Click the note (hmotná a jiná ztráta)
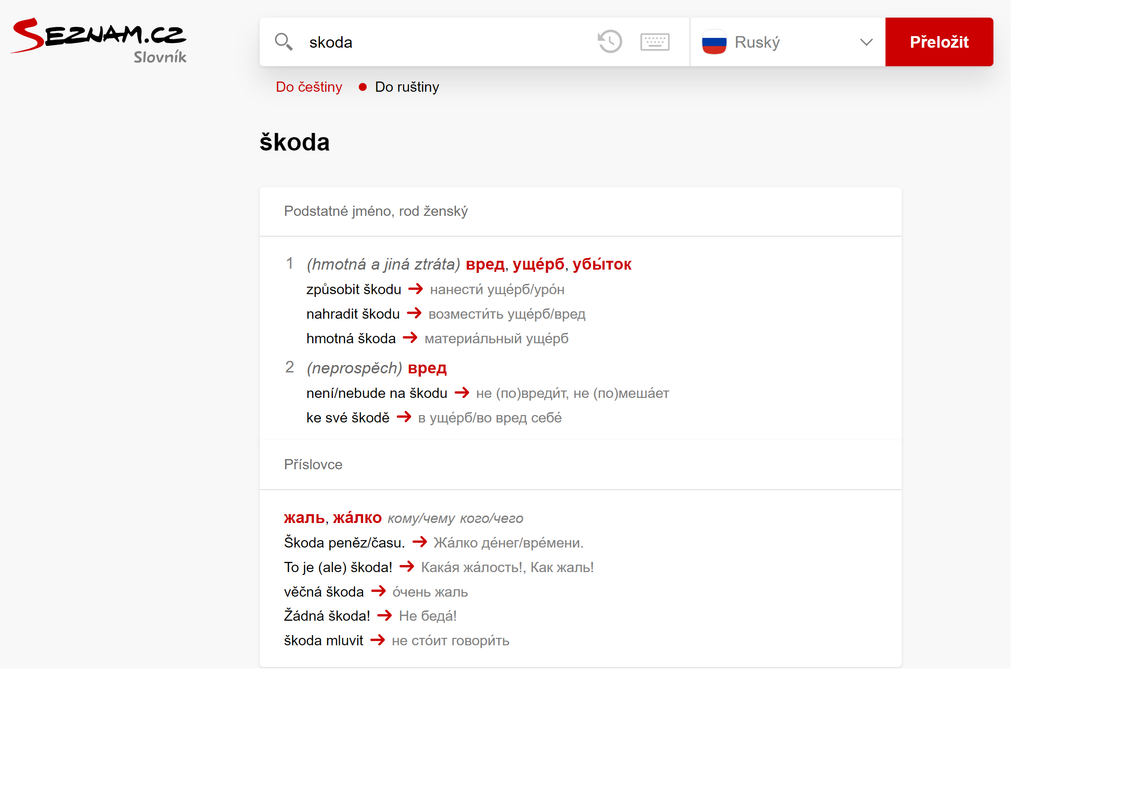The height and width of the screenshot is (800, 1128). coord(383,264)
